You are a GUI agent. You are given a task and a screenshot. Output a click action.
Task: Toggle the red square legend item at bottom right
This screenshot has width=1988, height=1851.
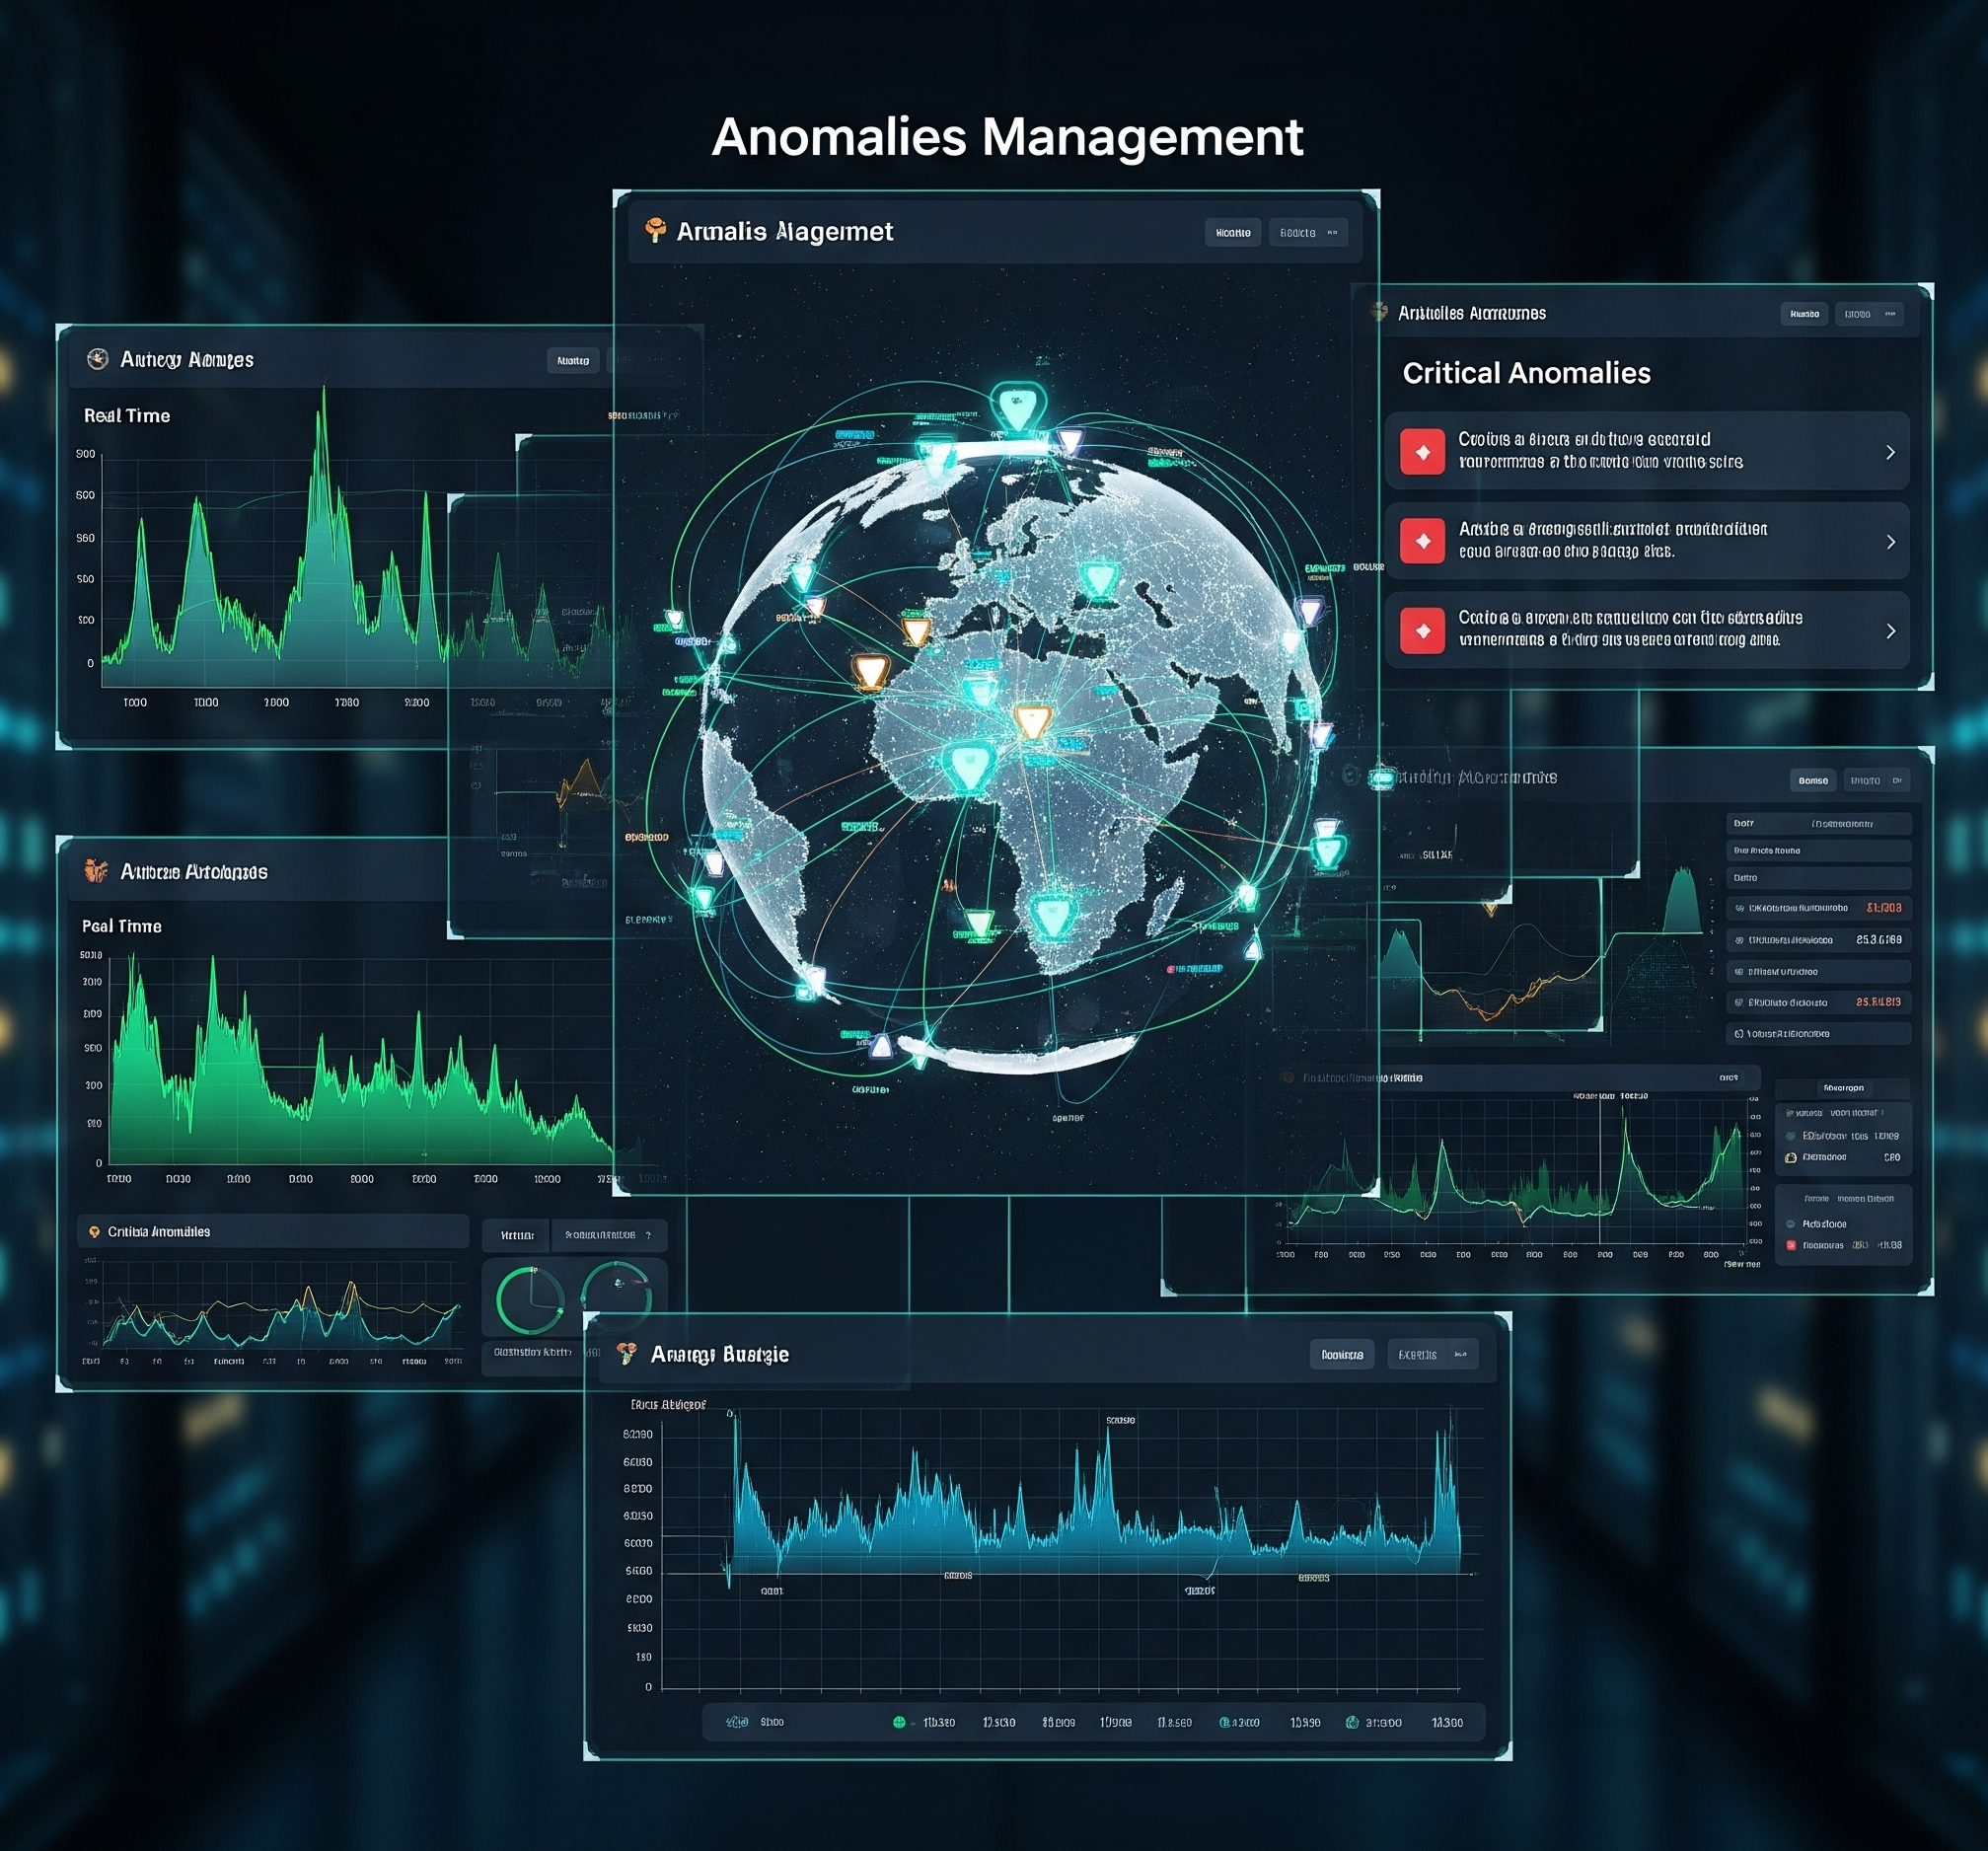[1791, 1245]
